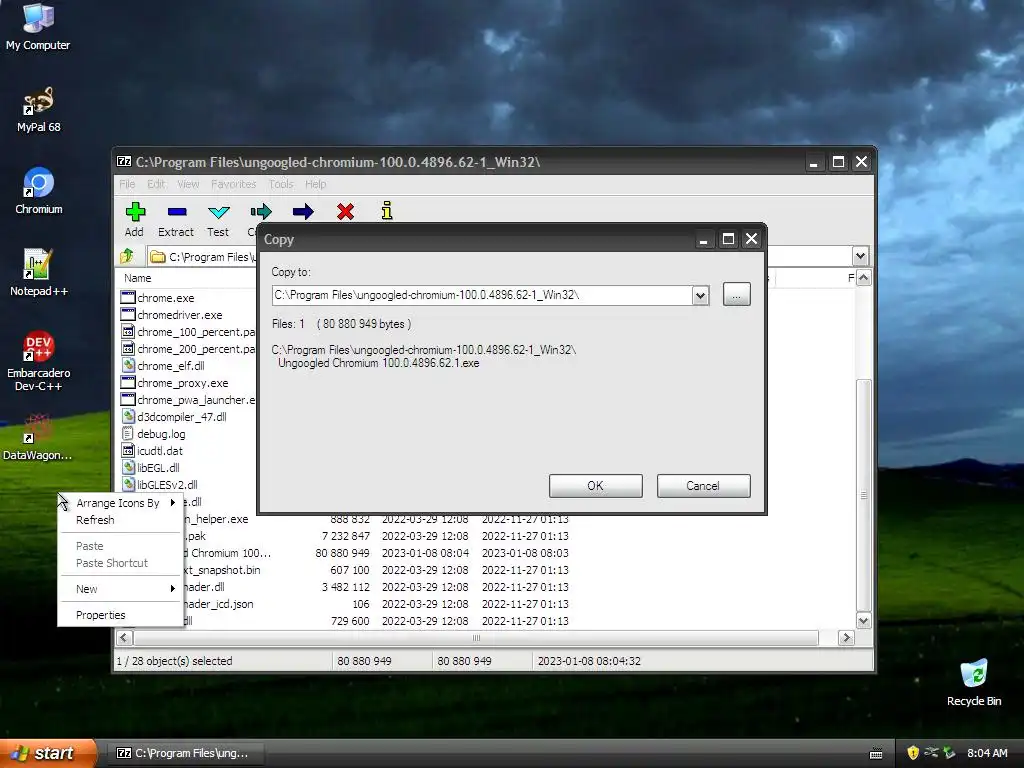Viewport: 1024px width, 768px height.
Task: Click horizontal scrollbar left arrow
Action: [124, 638]
